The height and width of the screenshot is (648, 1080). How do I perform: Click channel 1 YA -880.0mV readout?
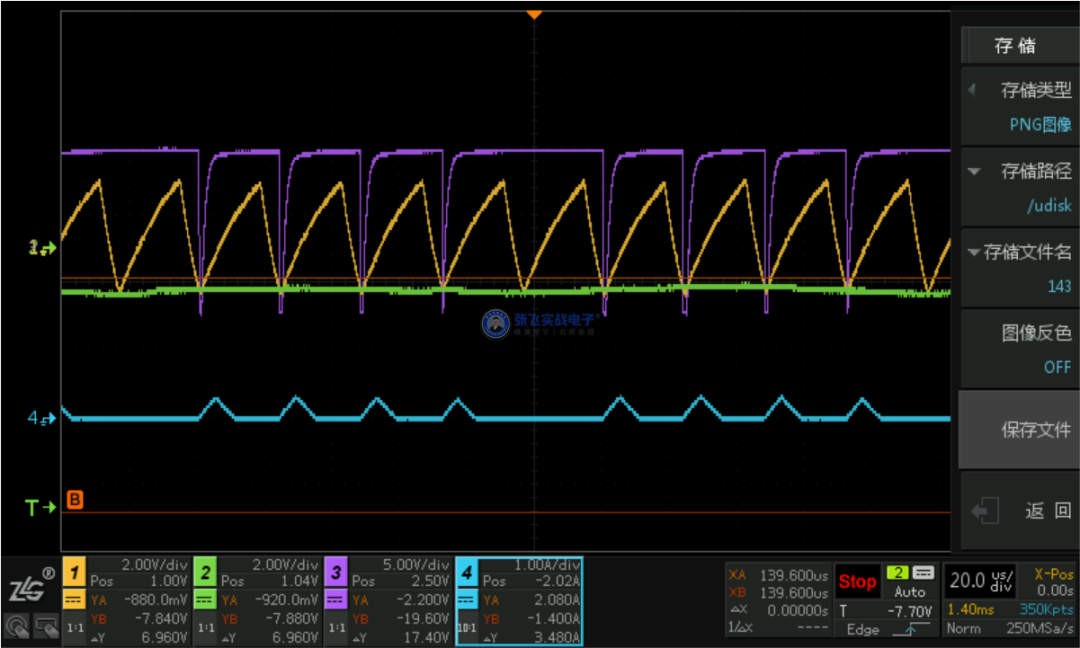point(140,600)
